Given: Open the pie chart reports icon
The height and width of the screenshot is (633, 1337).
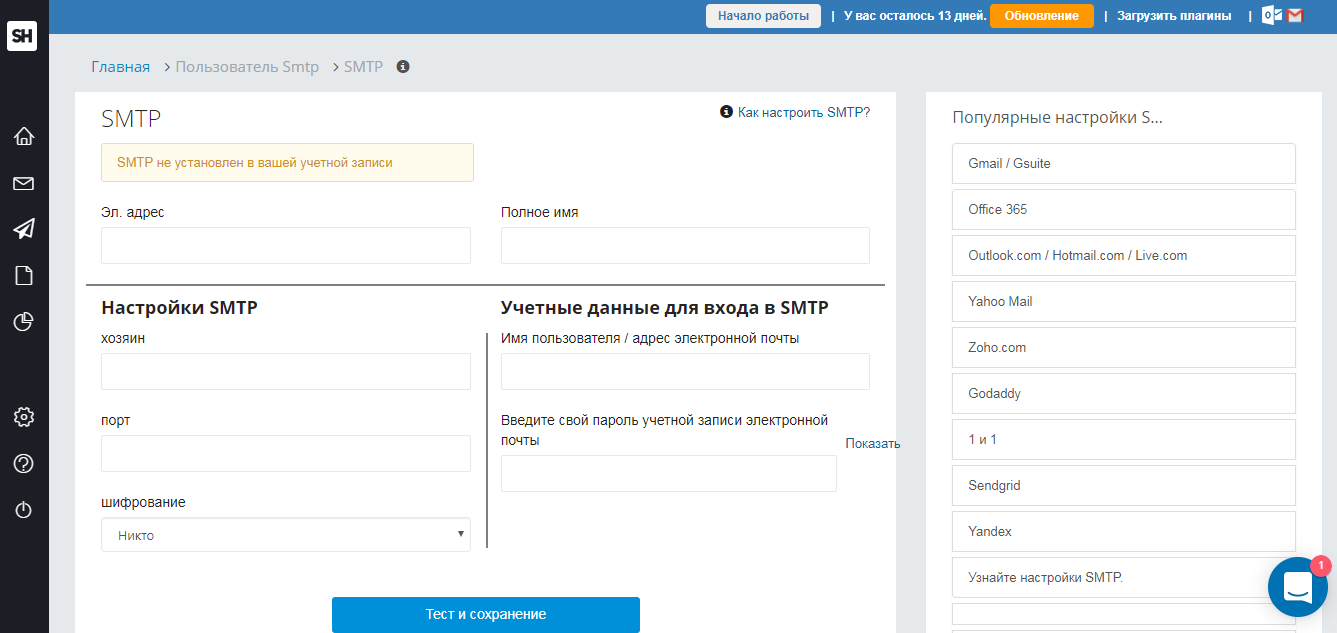Looking at the screenshot, I should click(24, 321).
